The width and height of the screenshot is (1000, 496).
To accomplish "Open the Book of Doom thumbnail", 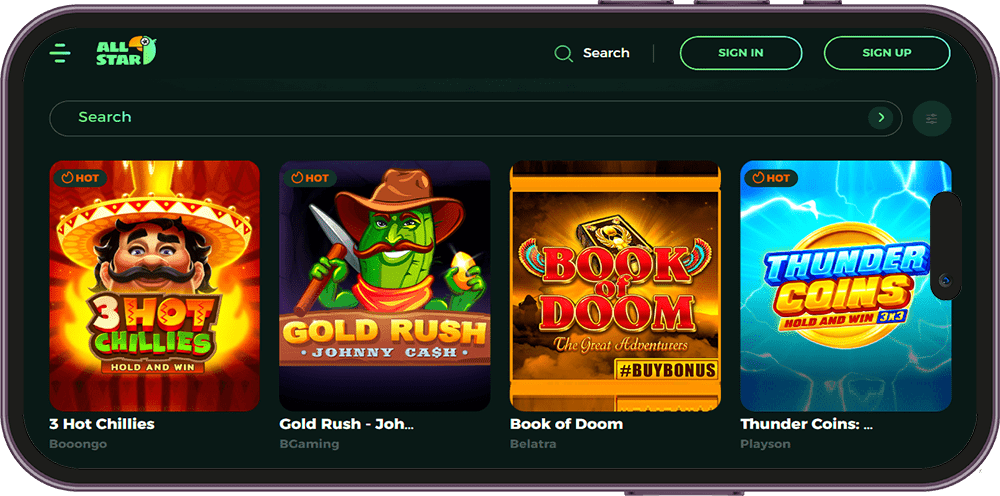I will pos(615,286).
